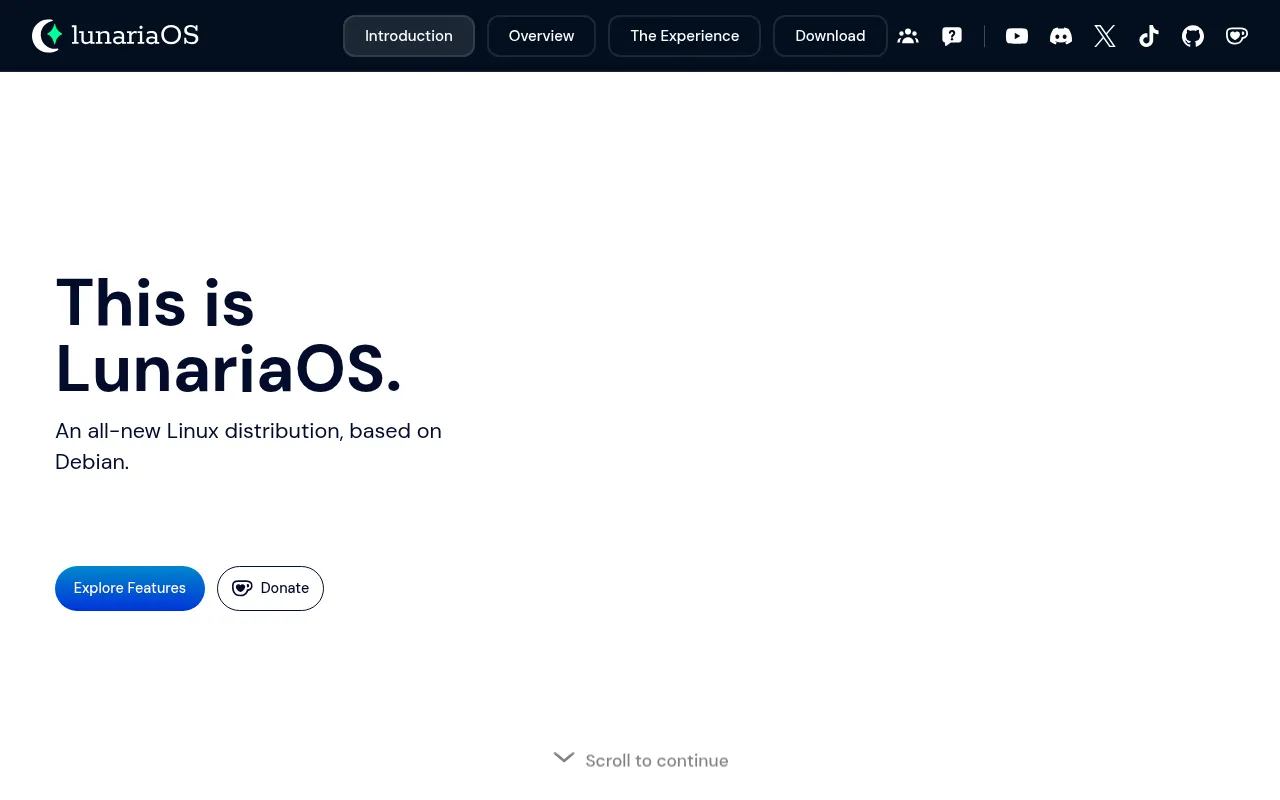Open the X (Twitter) icon
Image resolution: width=1280 pixels, height=800 pixels.
click(x=1105, y=36)
